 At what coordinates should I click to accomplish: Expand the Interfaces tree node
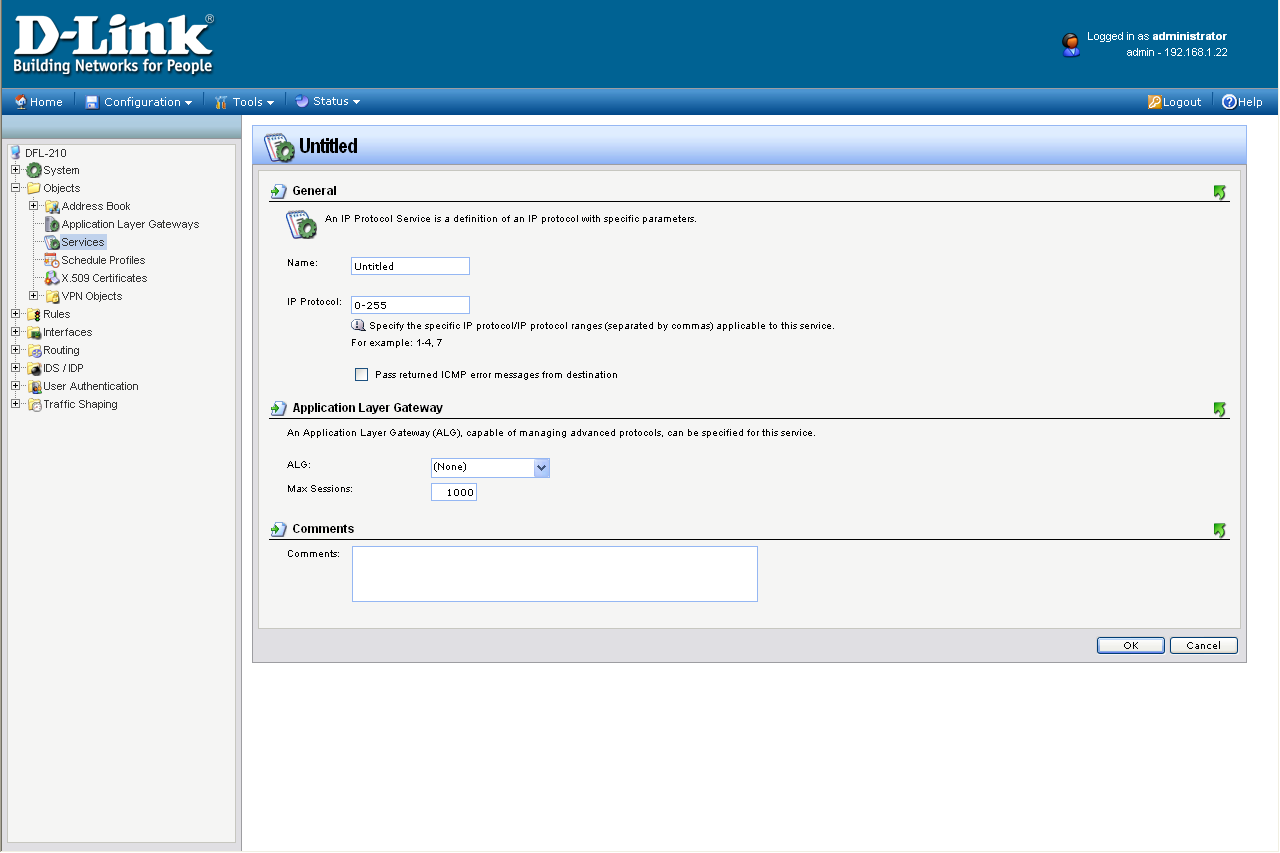[16, 332]
